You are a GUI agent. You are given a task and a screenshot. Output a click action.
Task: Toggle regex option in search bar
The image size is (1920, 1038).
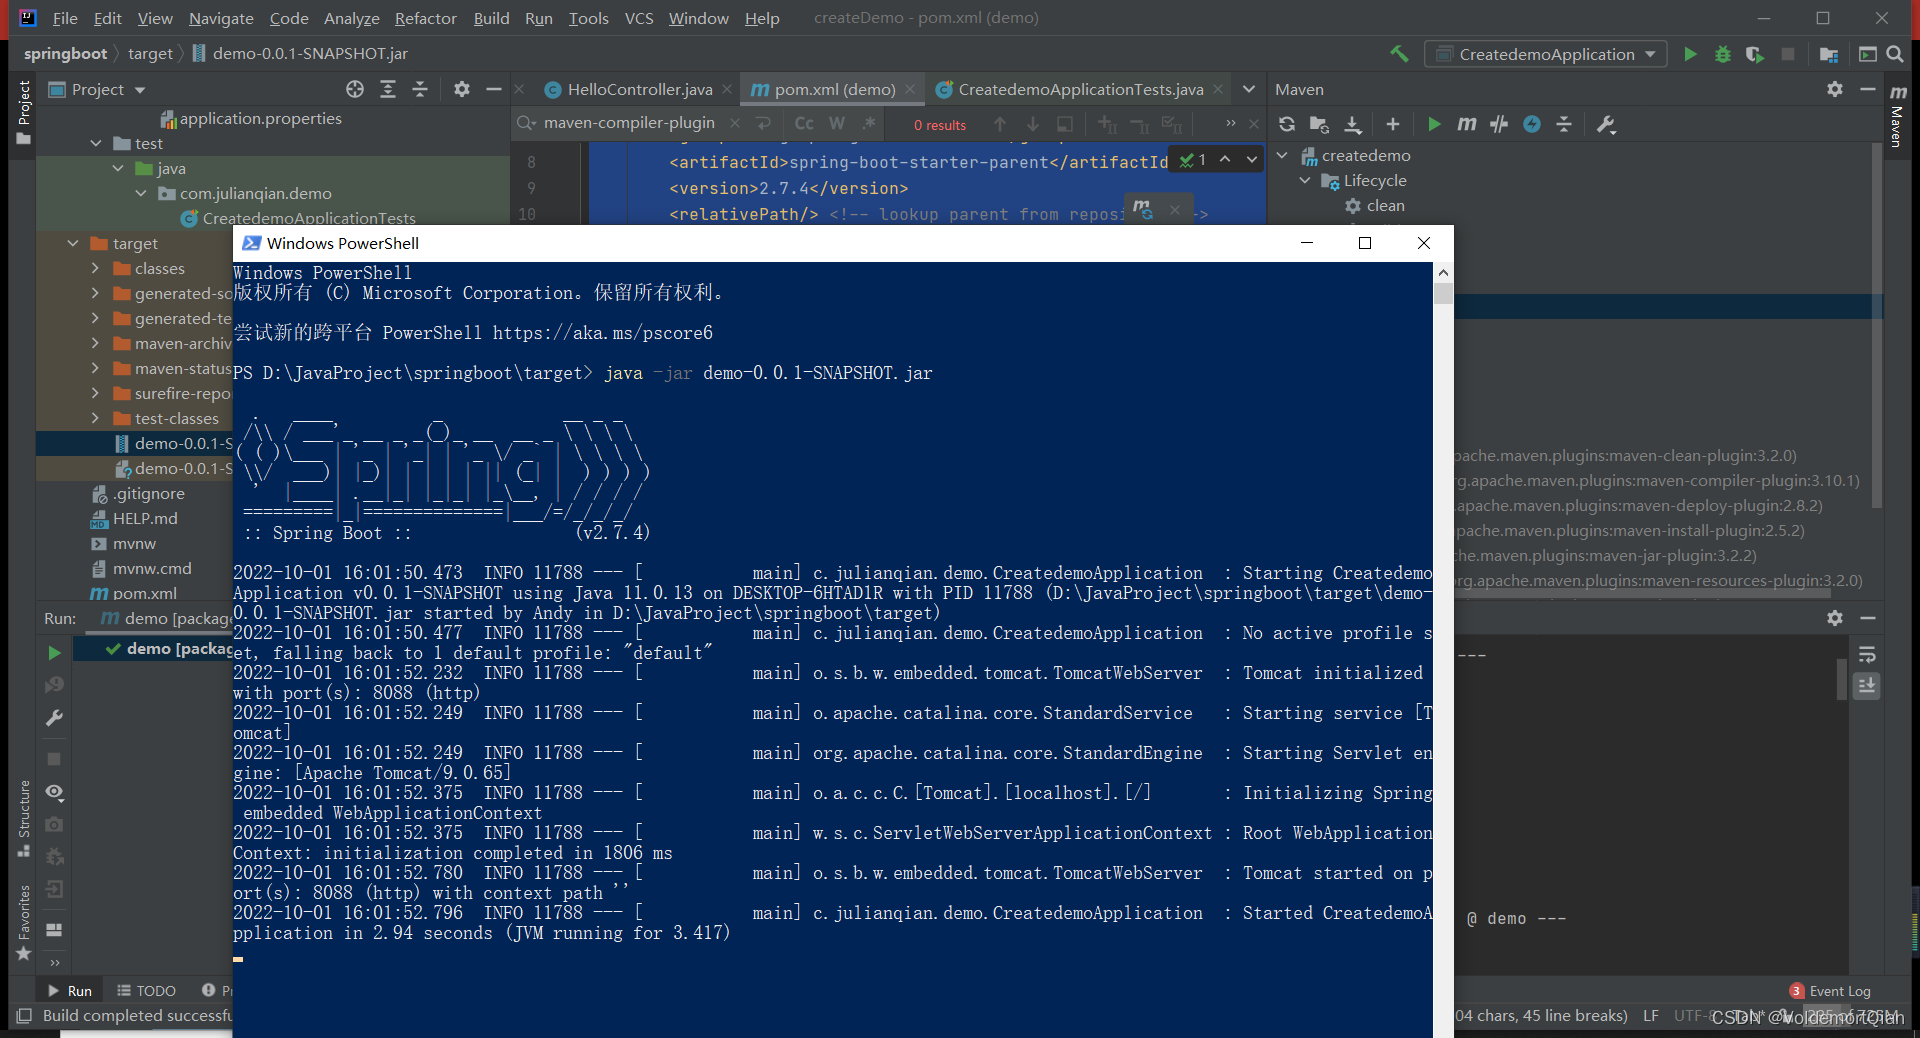point(869,124)
